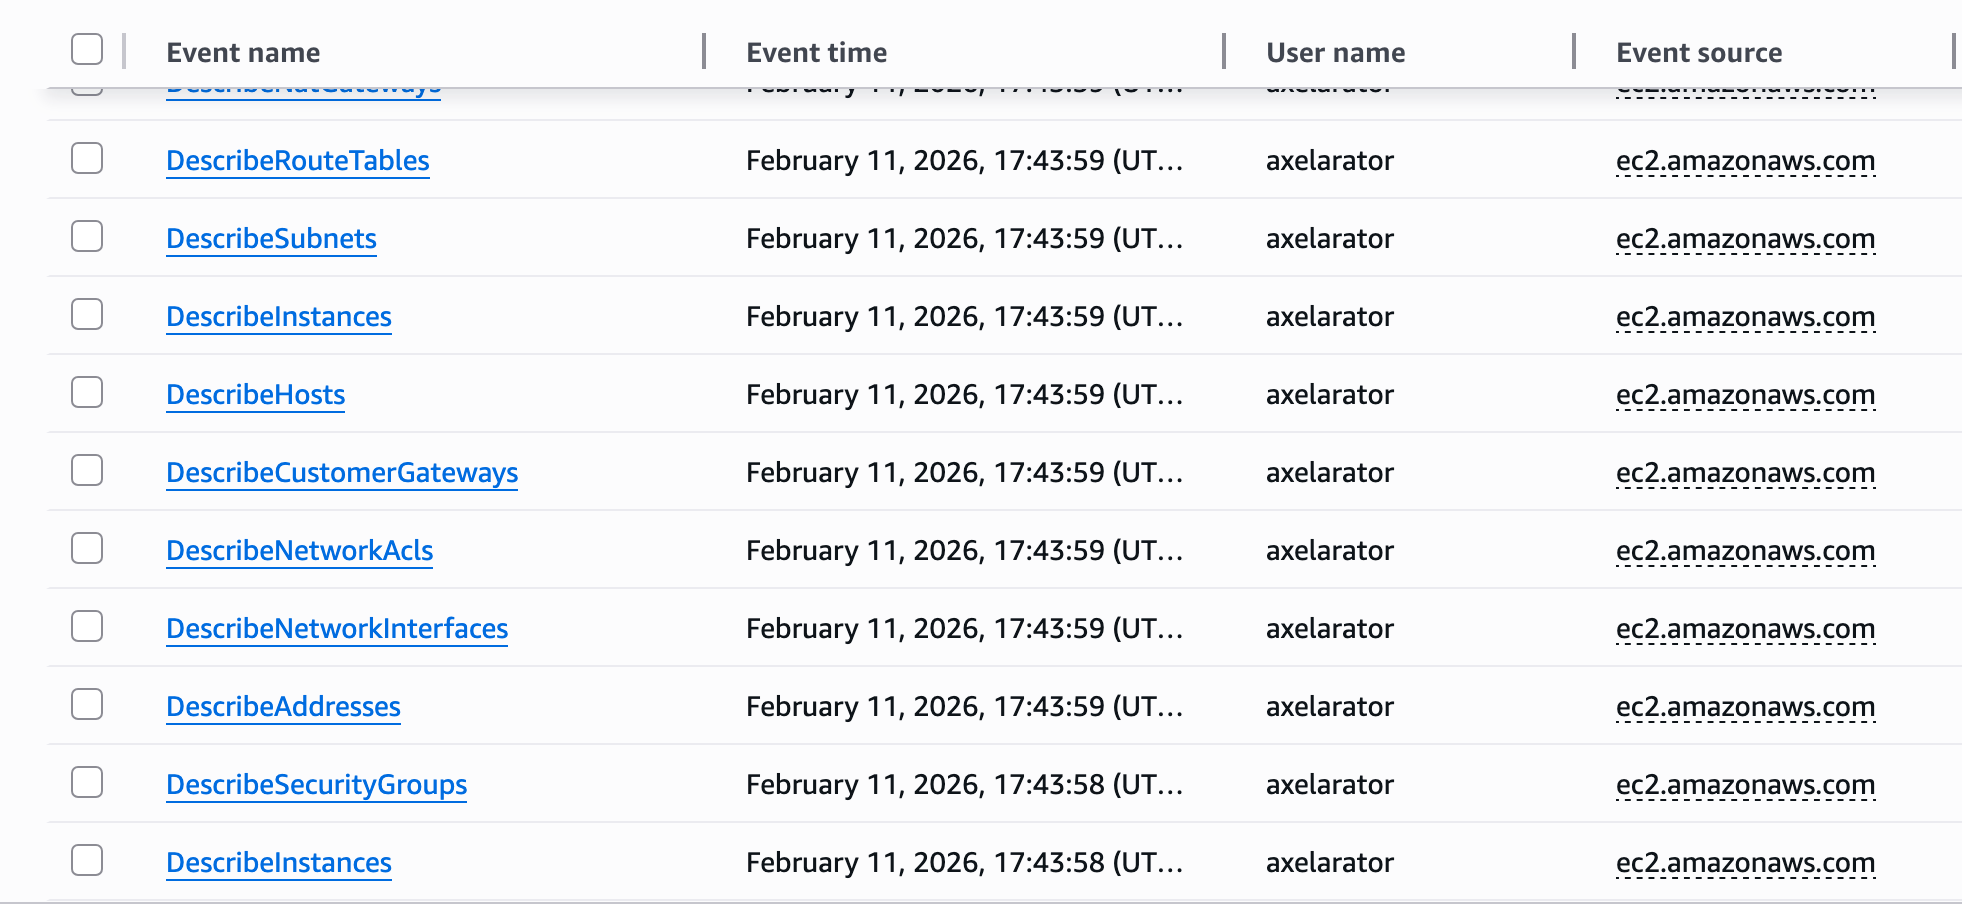The image size is (1962, 904).
Task: View the DescribeCustomerGateways event
Action: pyautogui.click(x=342, y=473)
